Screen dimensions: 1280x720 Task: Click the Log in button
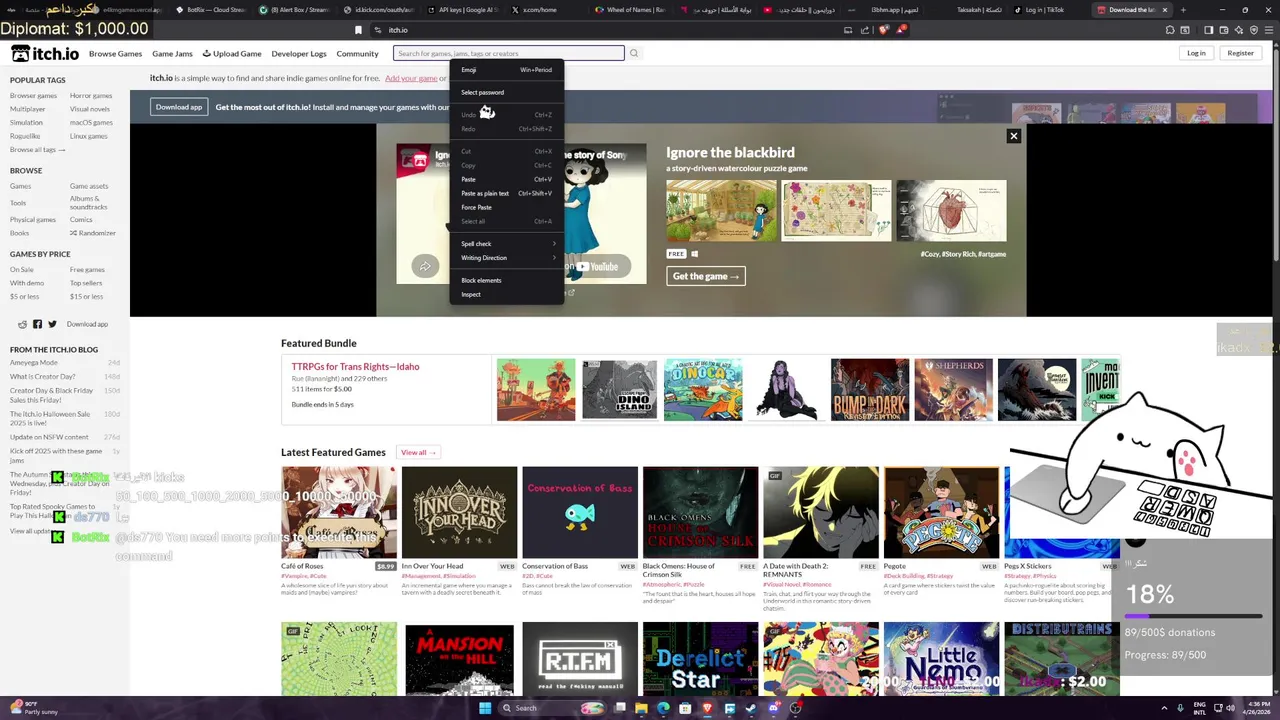point(1196,53)
